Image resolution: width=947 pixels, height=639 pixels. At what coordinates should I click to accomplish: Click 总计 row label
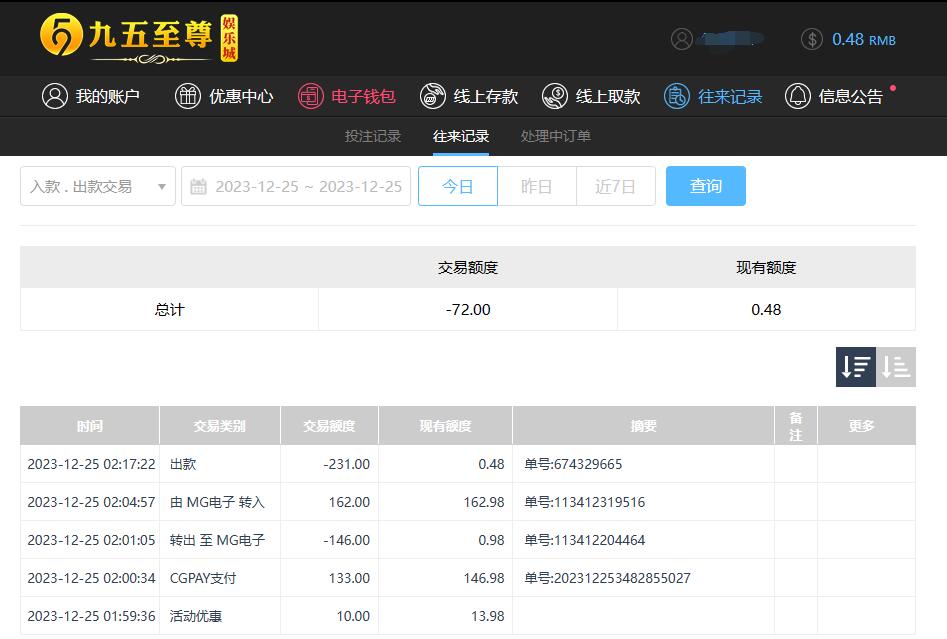[170, 310]
